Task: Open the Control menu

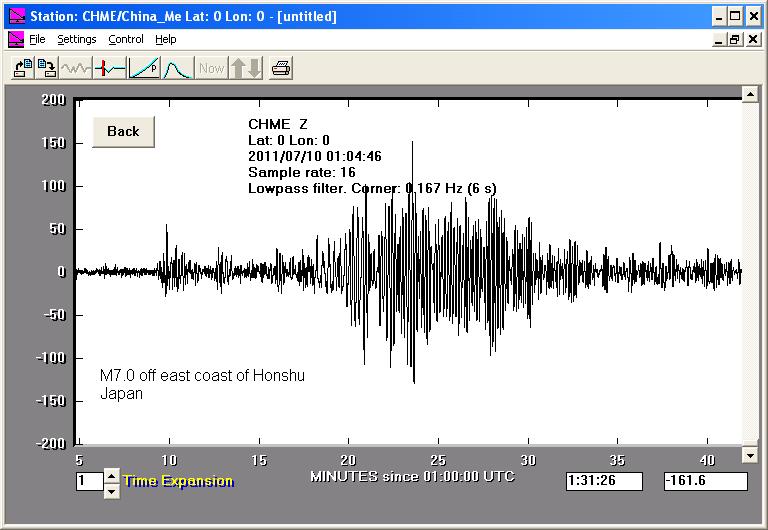Action: point(126,39)
